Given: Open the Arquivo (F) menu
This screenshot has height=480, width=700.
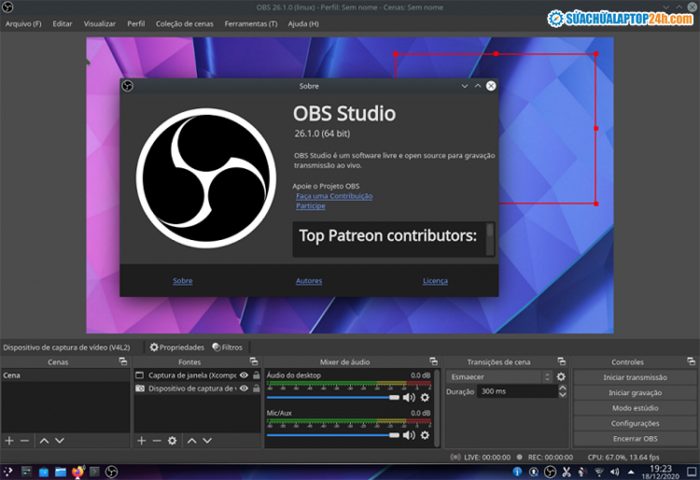Looking at the screenshot, I should tap(24, 23).
